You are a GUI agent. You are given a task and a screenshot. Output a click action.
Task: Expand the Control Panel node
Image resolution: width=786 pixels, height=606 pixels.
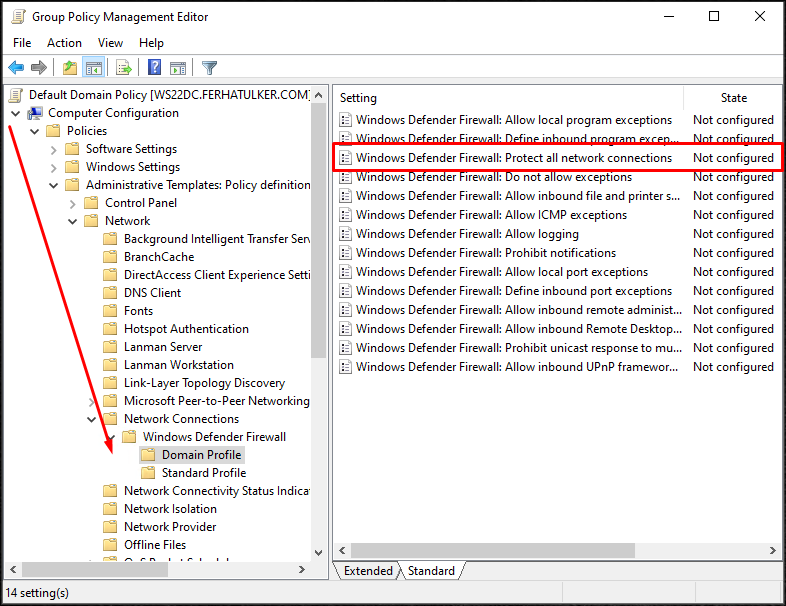[73, 204]
